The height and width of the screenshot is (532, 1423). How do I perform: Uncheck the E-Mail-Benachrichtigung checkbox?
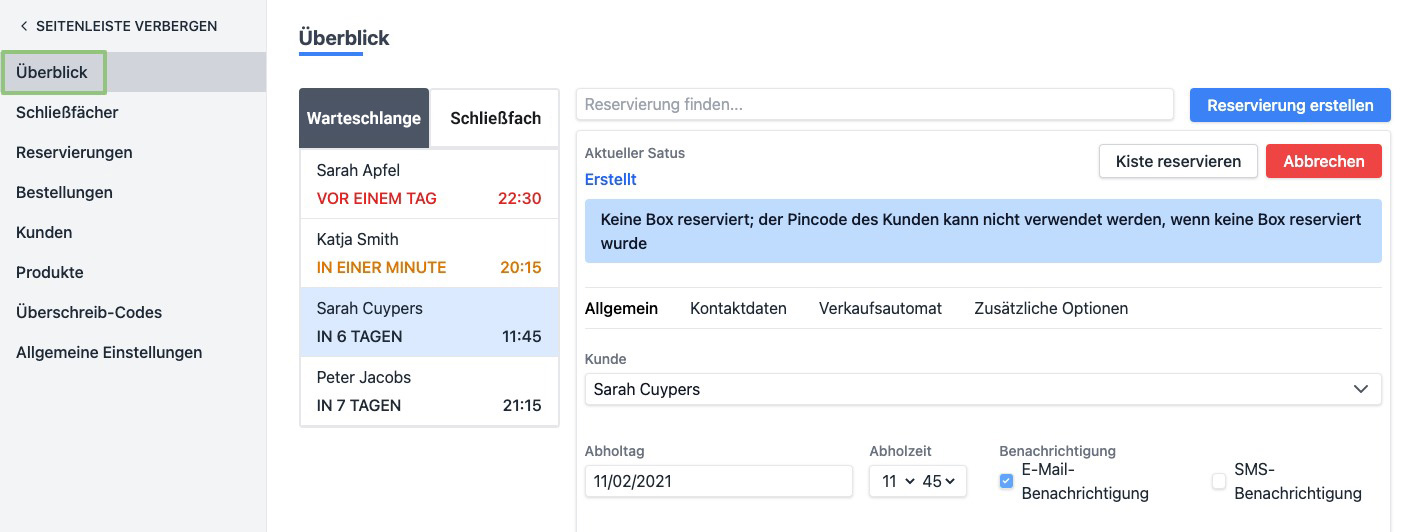(x=1006, y=481)
